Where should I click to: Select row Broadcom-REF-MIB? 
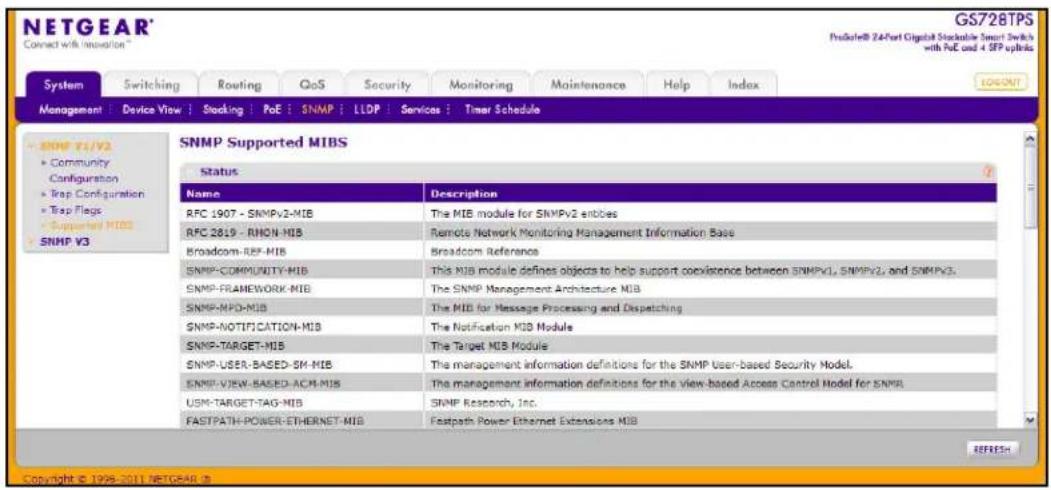coord(588,251)
